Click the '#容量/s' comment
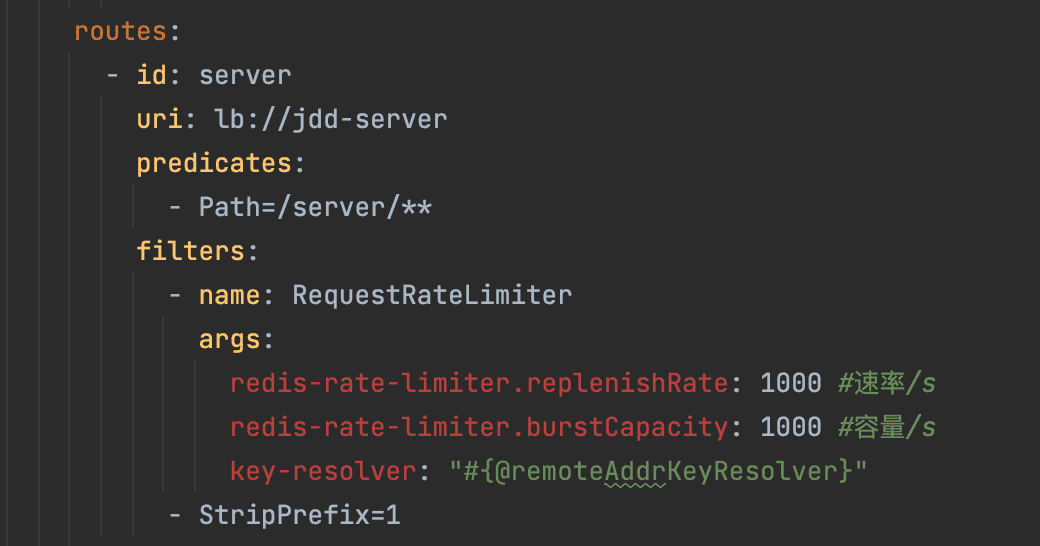The height and width of the screenshot is (546, 1040). click(887, 427)
